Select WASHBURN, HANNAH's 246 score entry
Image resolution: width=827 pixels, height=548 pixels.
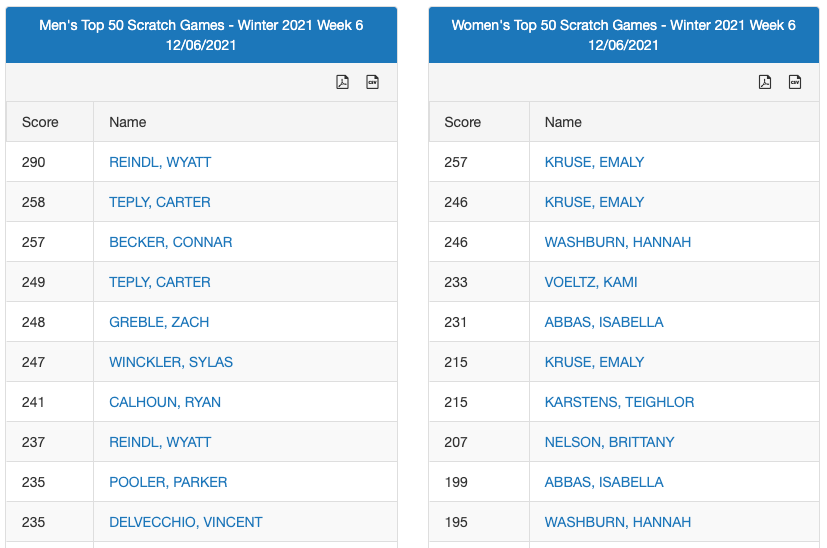pyautogui.click(x=617, y=242)
